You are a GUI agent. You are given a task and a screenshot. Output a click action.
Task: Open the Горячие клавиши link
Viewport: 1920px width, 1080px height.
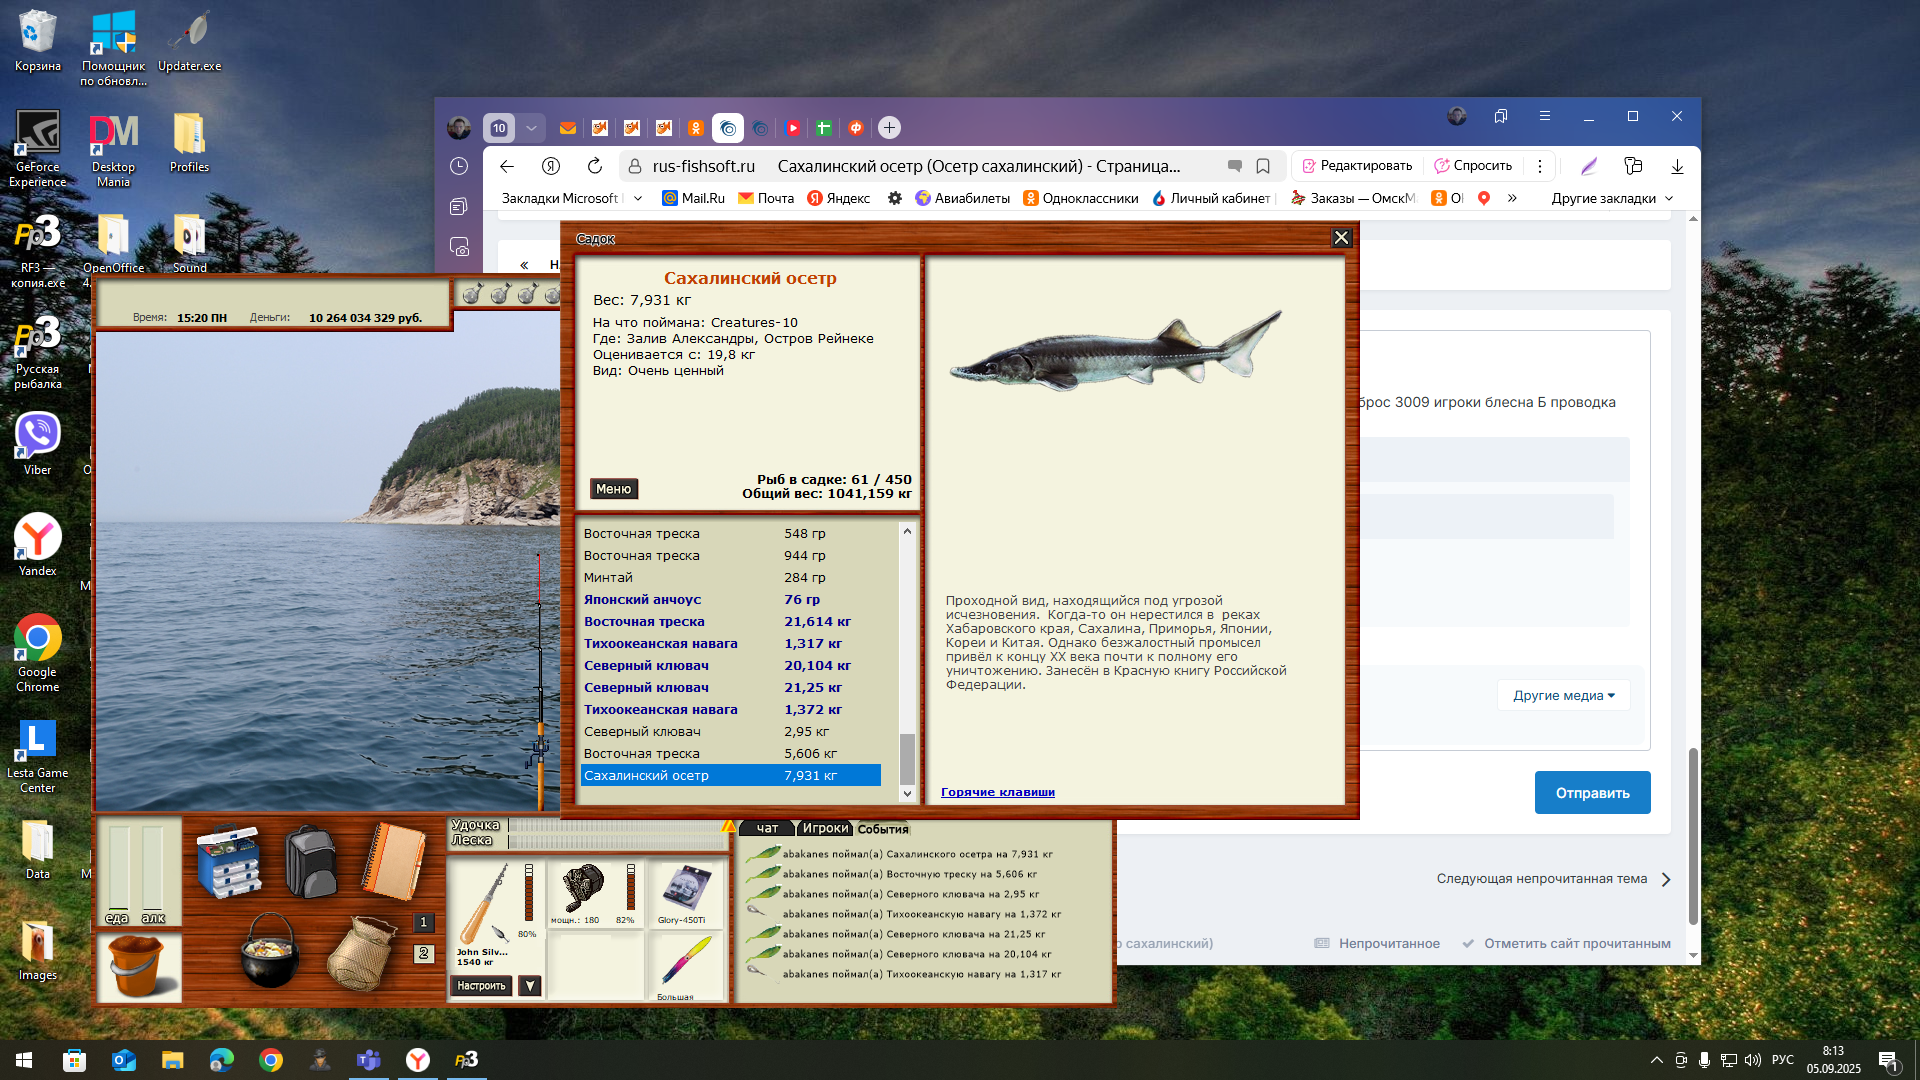pos(997,792)
